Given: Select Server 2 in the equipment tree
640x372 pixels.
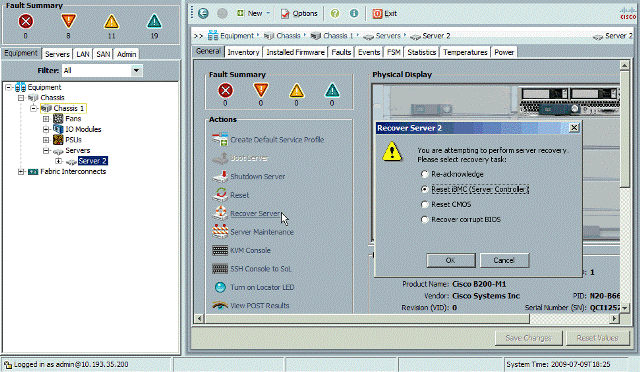Looking at the screenshot, I should [93, 161].
